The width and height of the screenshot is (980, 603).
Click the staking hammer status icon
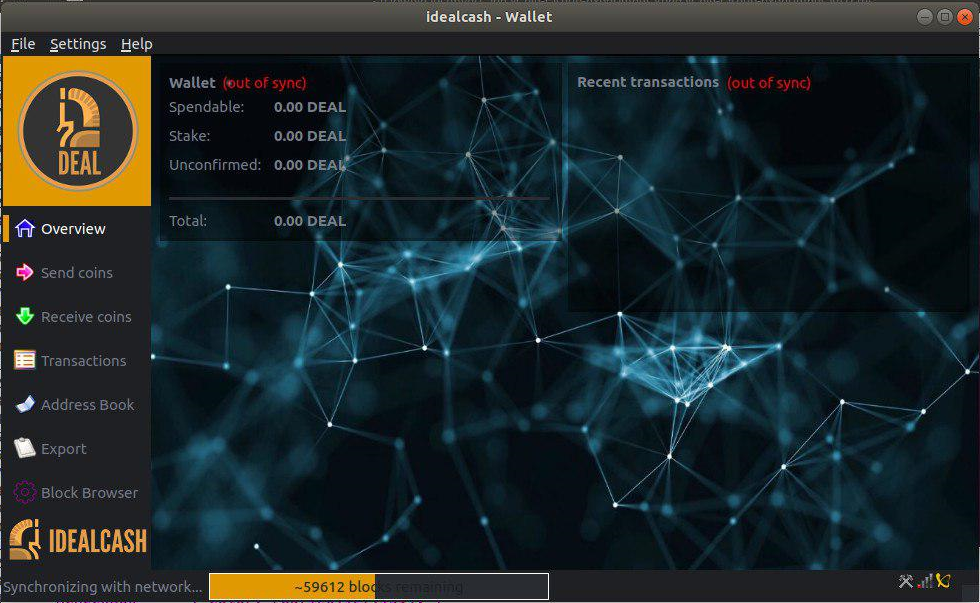[x=906, y=581]
